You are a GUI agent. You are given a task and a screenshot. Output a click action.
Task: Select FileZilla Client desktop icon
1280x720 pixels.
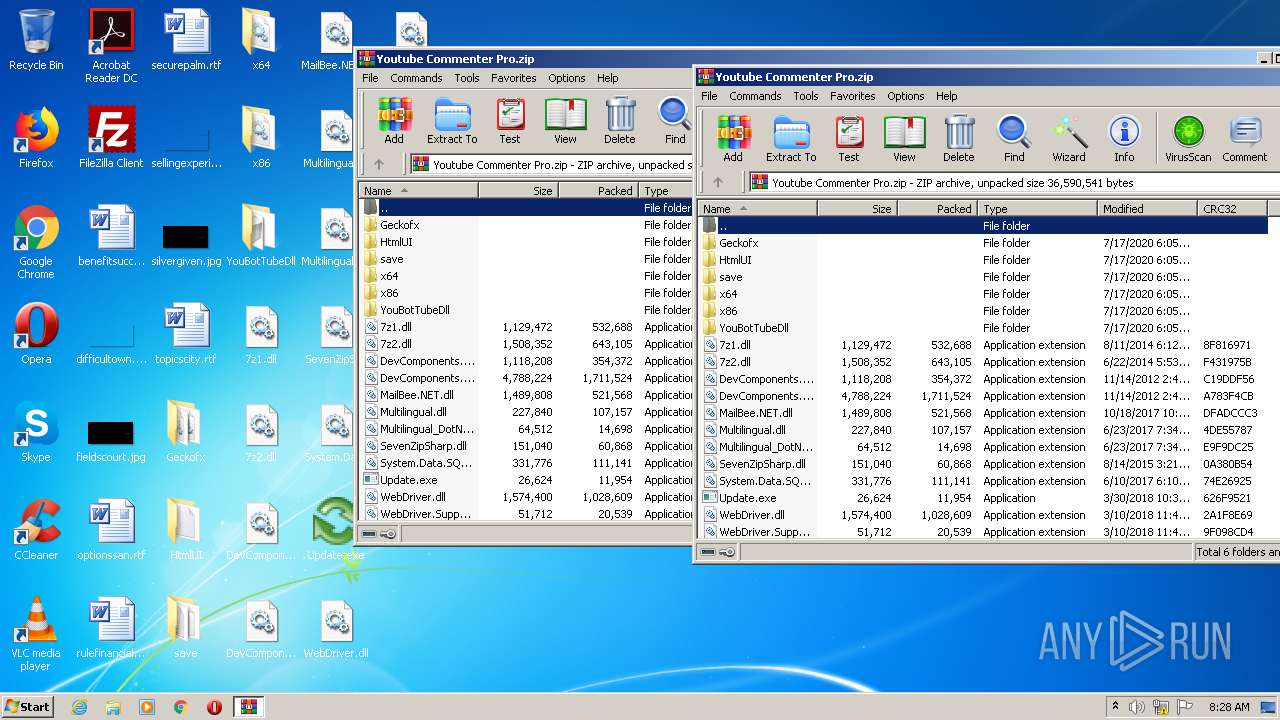tap(111, 138)
